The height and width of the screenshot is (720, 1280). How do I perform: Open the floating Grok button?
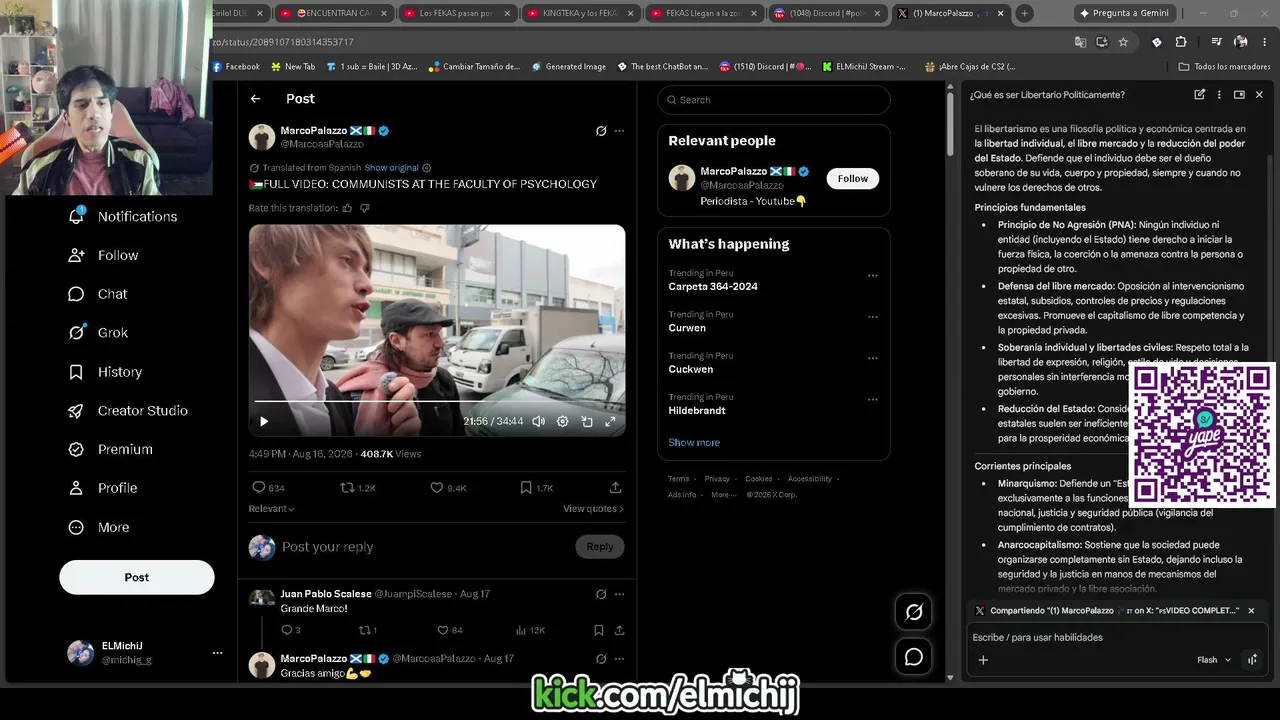coord(914,613)
